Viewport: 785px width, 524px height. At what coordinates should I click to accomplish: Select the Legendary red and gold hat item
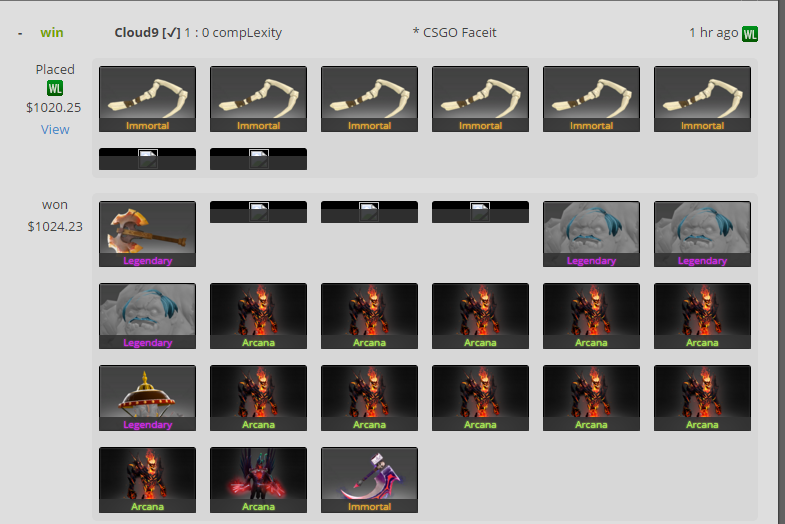147,398
